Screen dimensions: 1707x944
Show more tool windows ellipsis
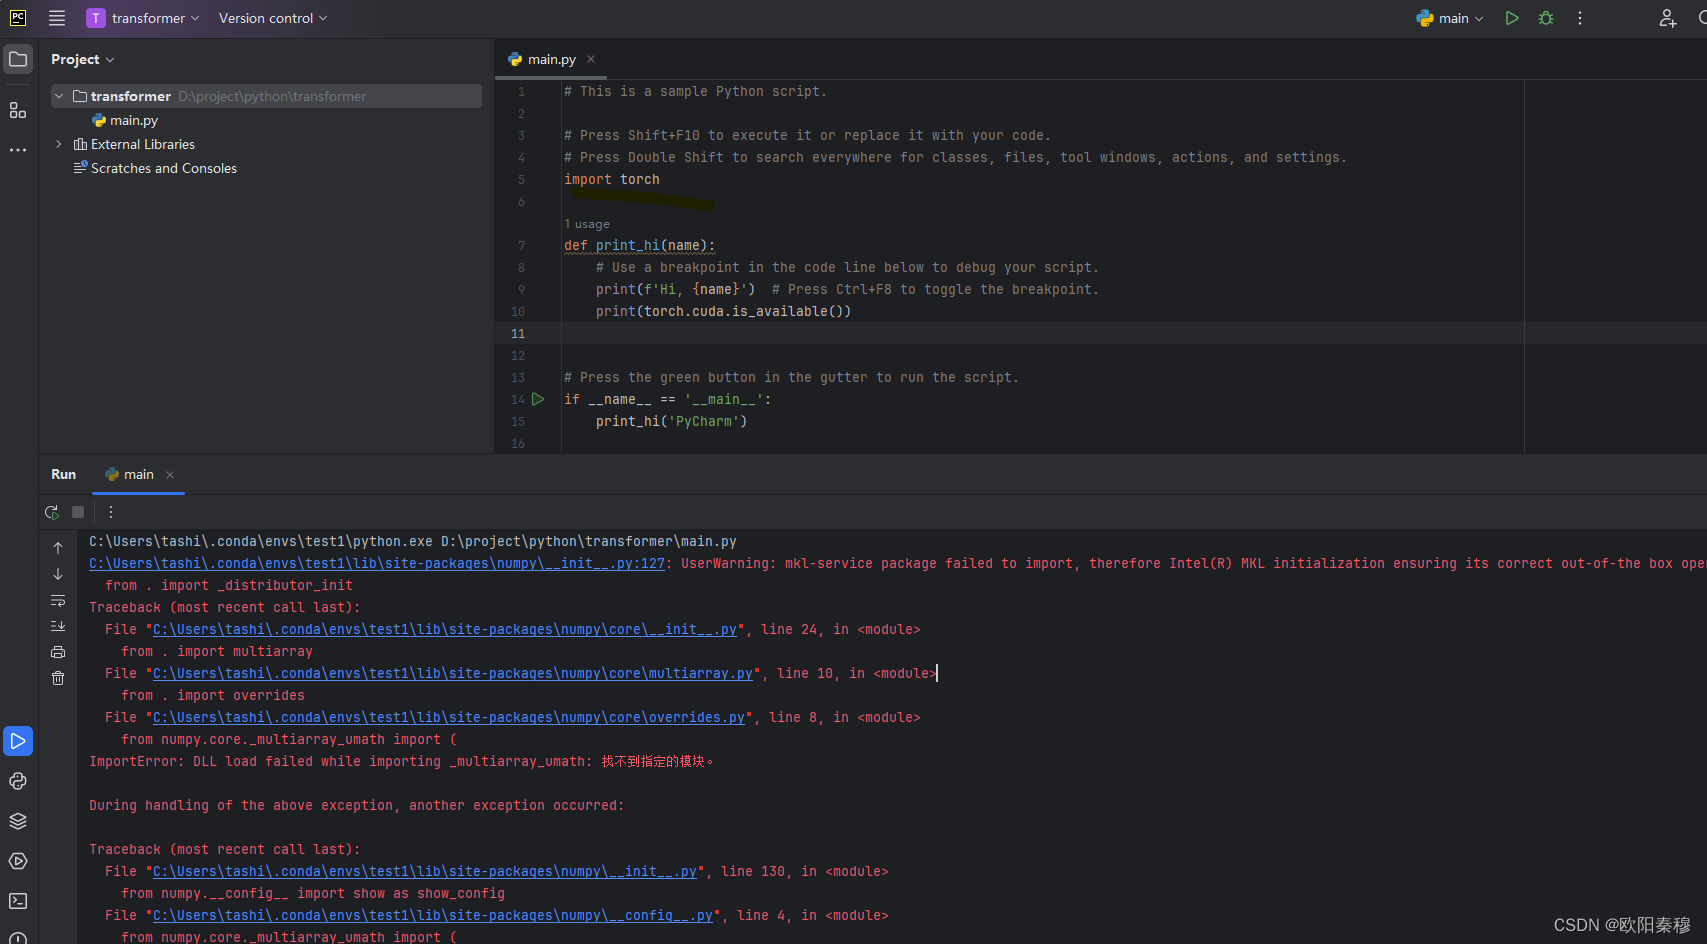[x=18, y=150]
